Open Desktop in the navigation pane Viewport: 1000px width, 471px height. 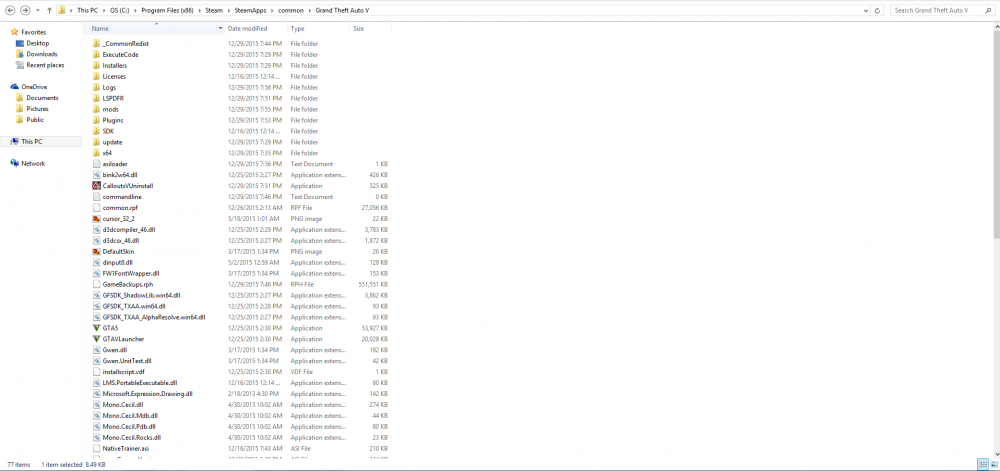click(37, 43)
